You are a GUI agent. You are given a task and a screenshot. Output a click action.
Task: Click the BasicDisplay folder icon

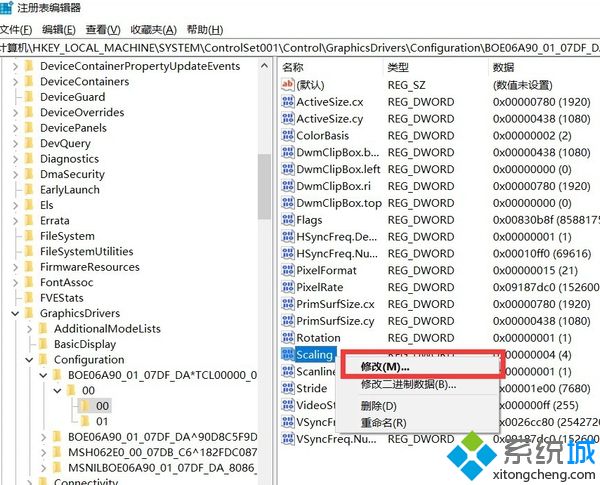[x=43, y=344]
